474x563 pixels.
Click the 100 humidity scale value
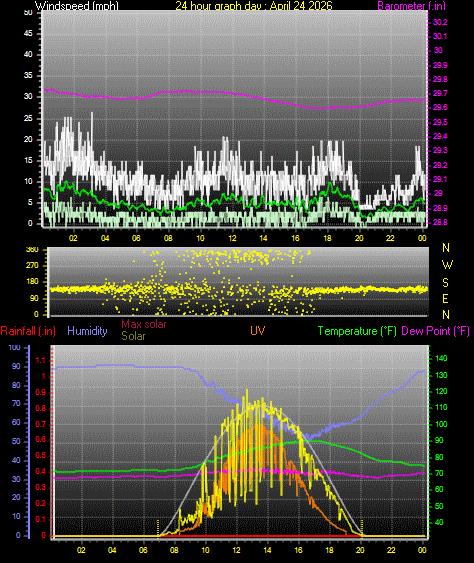point(14,348)
